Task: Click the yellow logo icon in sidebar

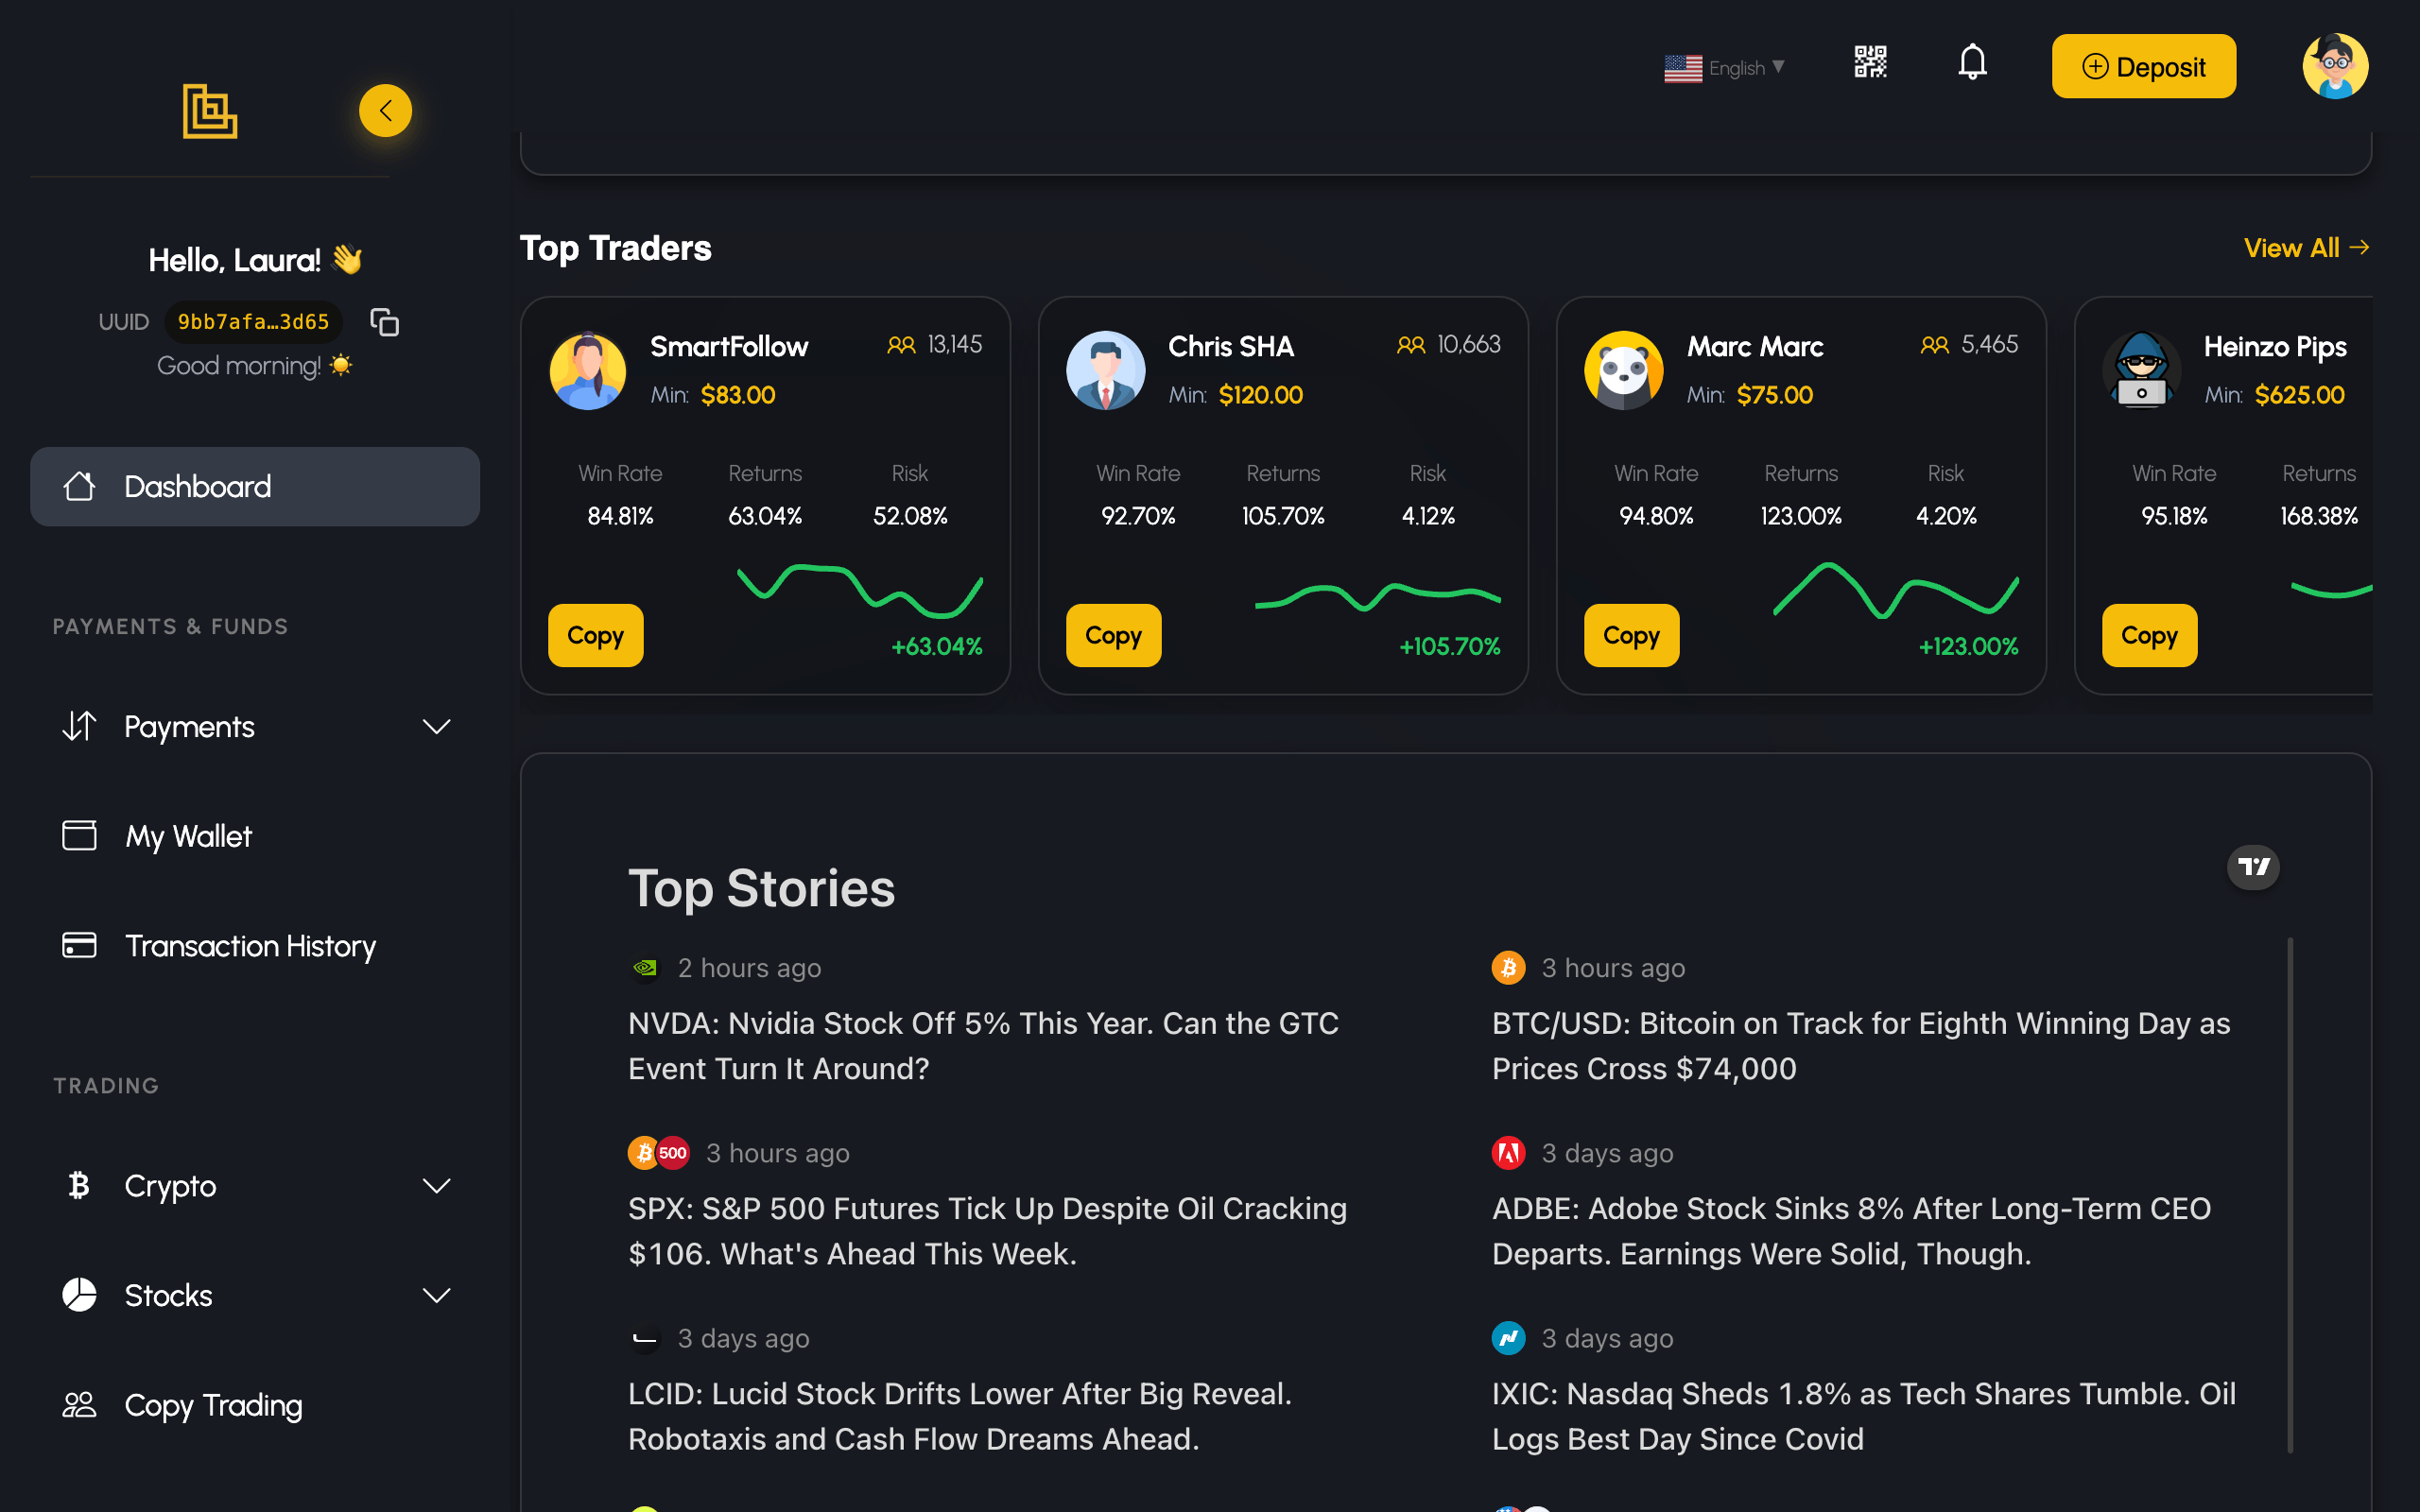Action: pos(210,111)
